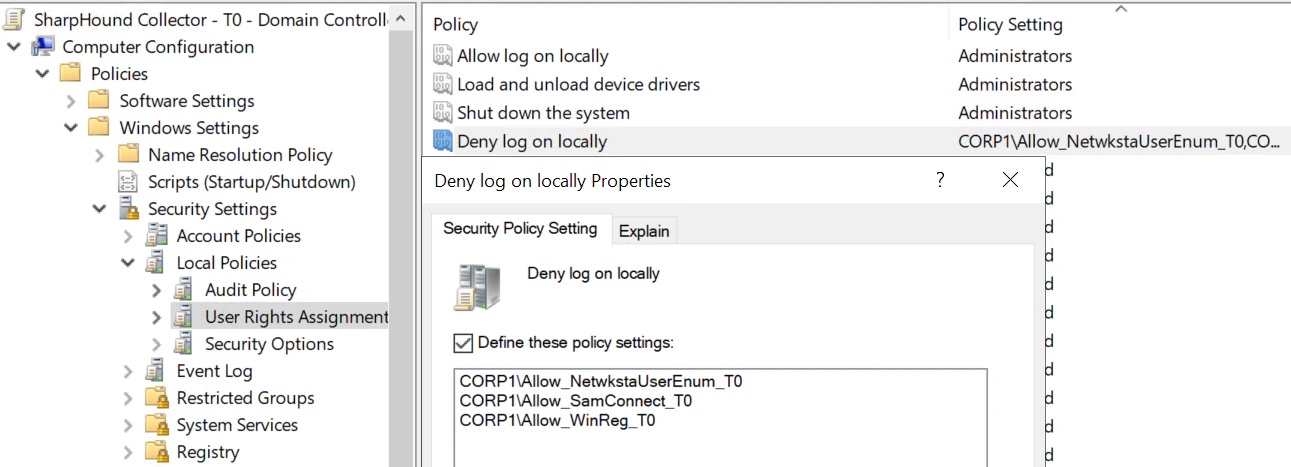Select CORP1\Allow_NetwkstaUserEnum_T0 in the list
This screenshot has height=467, width=1291.
(x=601, y=381)
